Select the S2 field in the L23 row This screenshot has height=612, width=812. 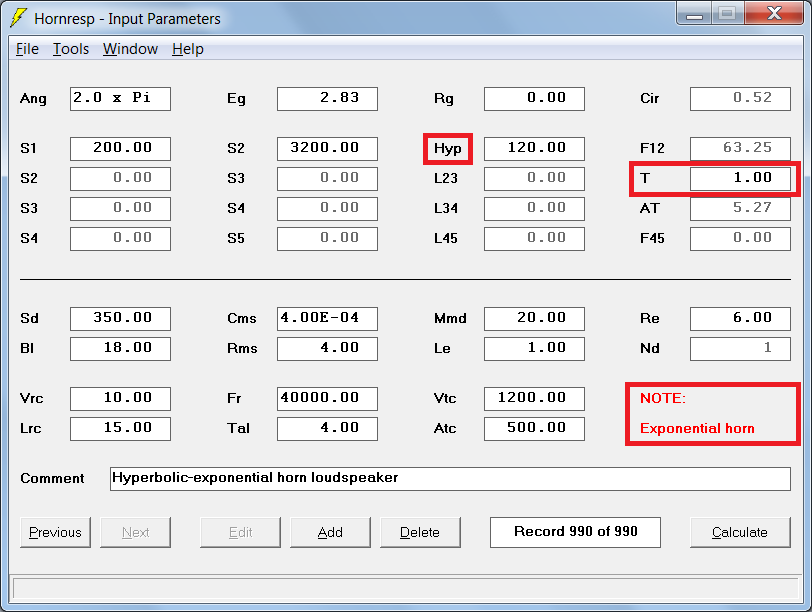[120, 179]
